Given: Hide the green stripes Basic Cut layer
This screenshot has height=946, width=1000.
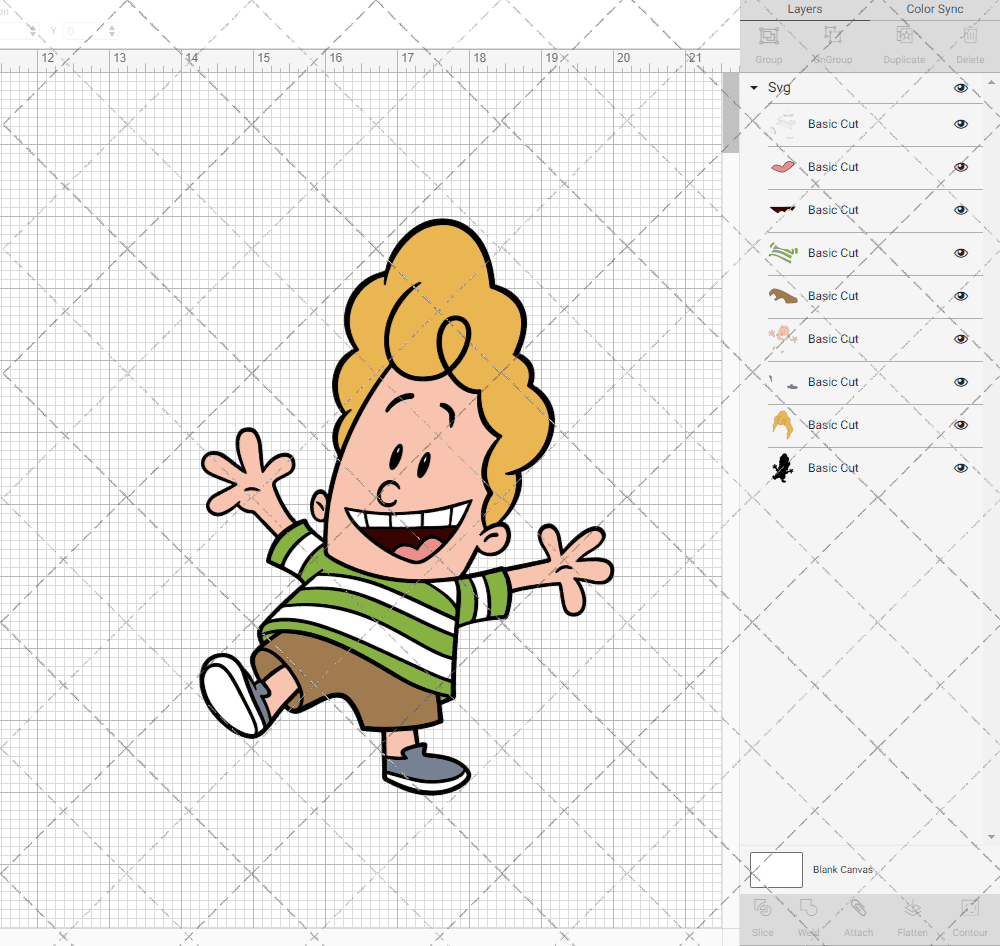Looking at the screenshot, I should click(x=960, y=253).
